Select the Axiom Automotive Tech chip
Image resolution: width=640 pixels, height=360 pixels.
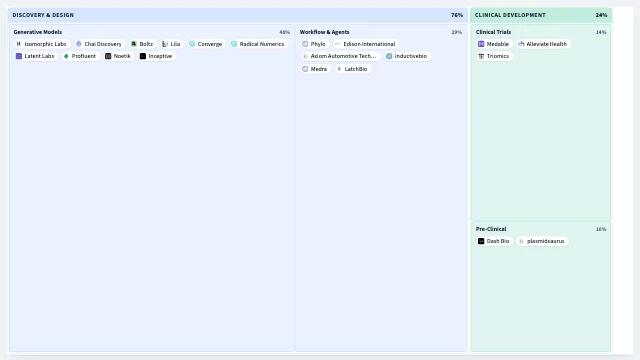(340, 56)
